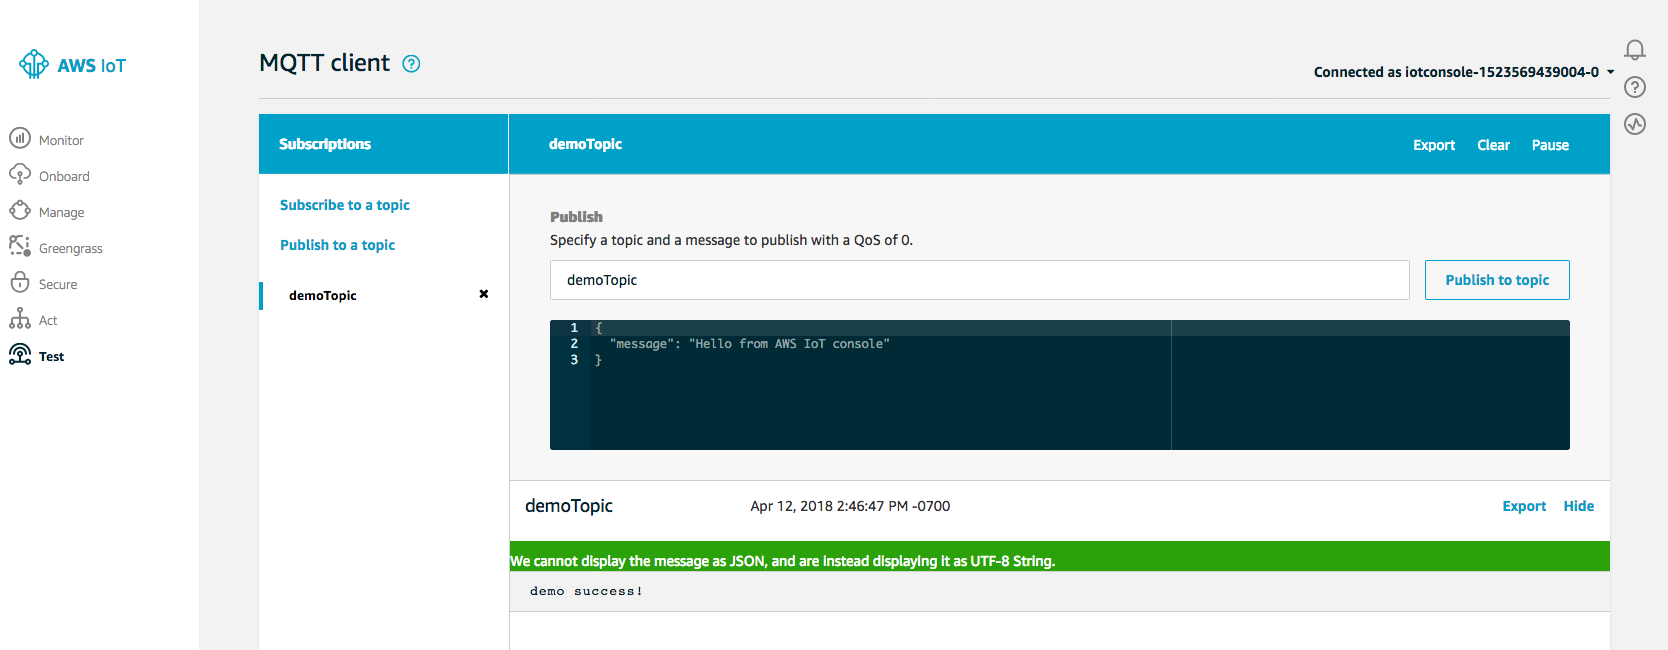
Task: Click the Connected as iotconsole-1523569439004-0 text
Action: [x=1456, y=72]
